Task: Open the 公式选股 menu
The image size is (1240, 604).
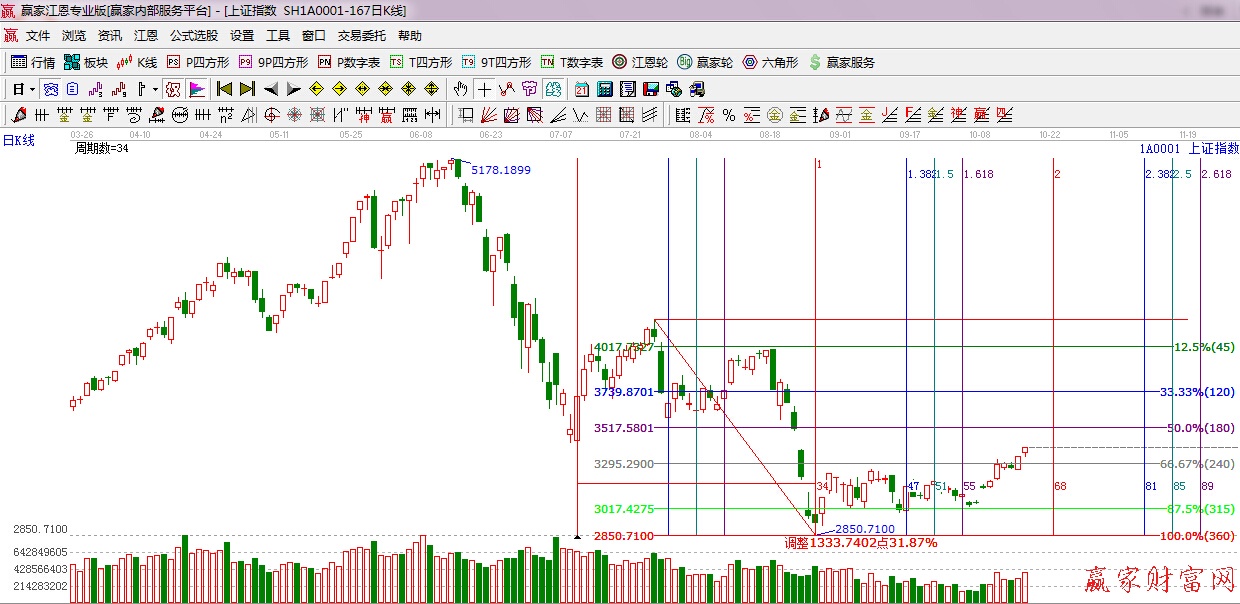Action: (x=194, y=35)
